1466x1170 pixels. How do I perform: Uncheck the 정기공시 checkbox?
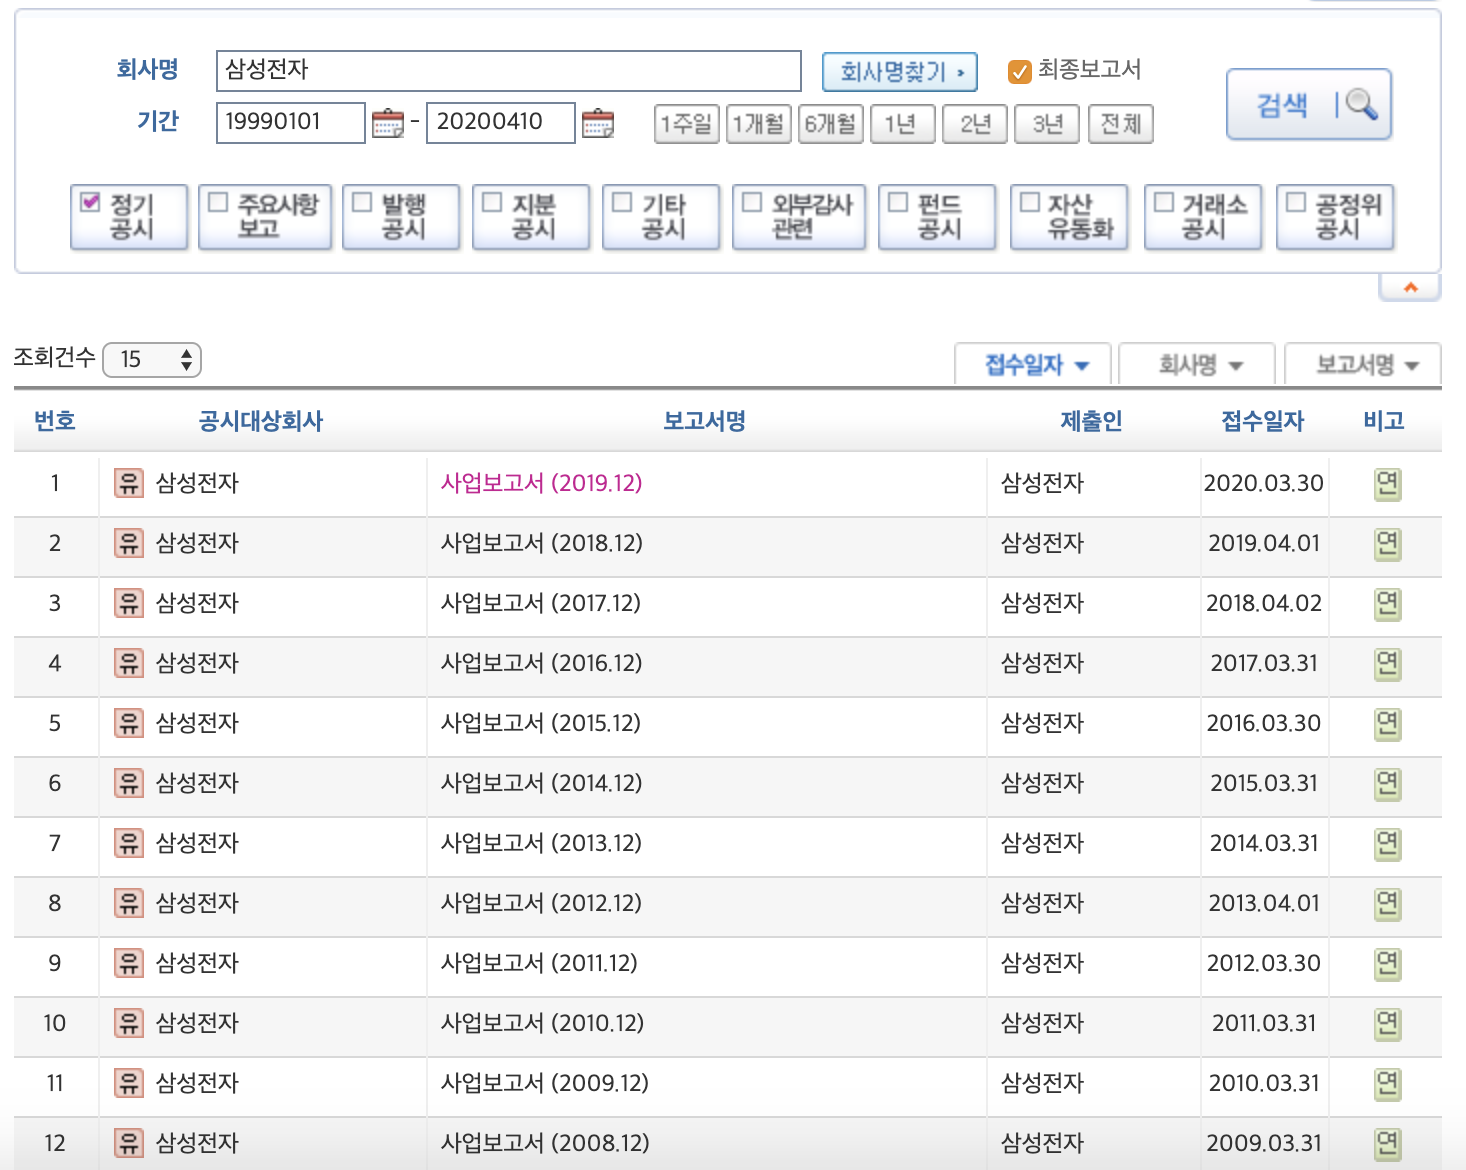pyautogui.click(x=91, y=202)
